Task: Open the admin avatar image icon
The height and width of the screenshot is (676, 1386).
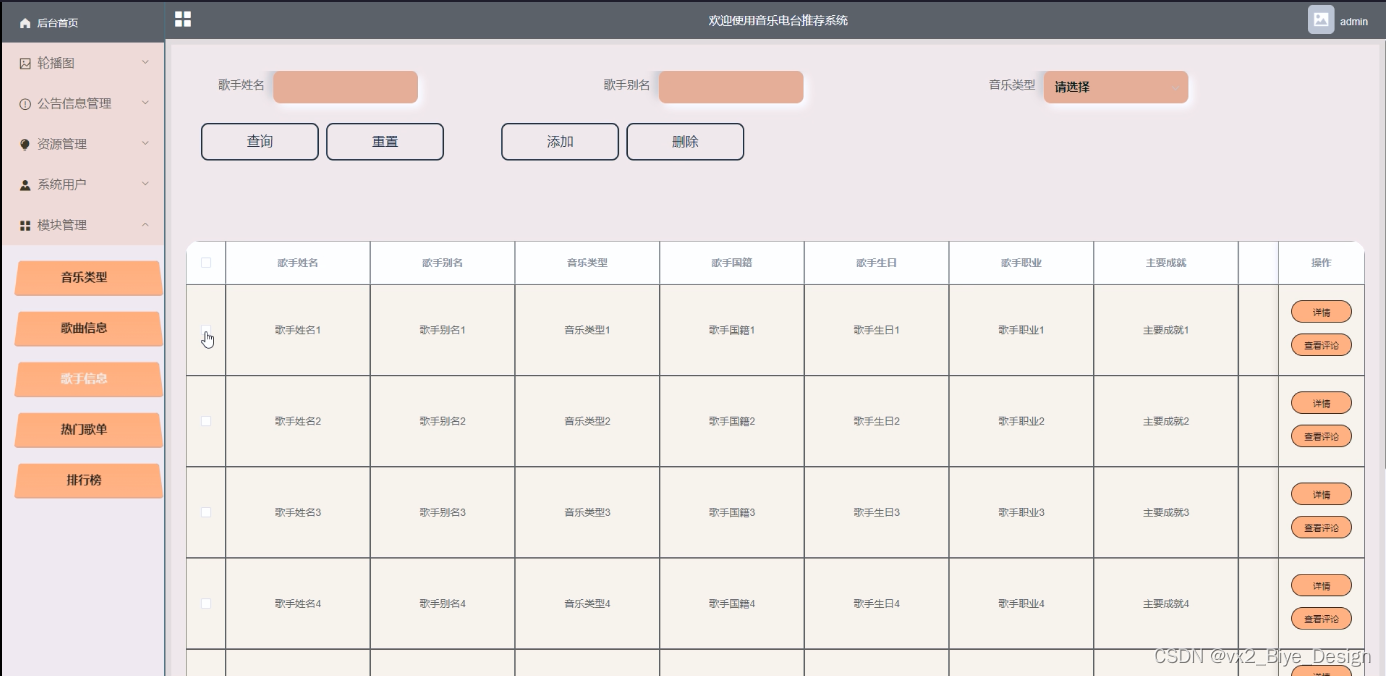Action: pos(1321,20)
